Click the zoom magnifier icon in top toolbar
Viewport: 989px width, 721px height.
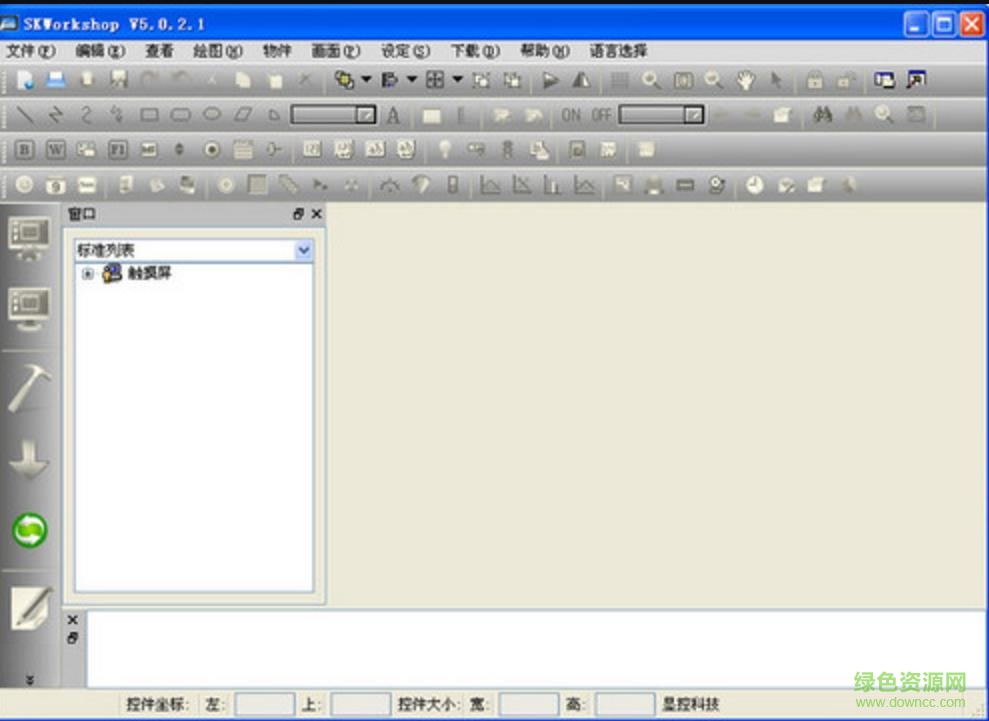pyautogui.click(x=651, y=80)
